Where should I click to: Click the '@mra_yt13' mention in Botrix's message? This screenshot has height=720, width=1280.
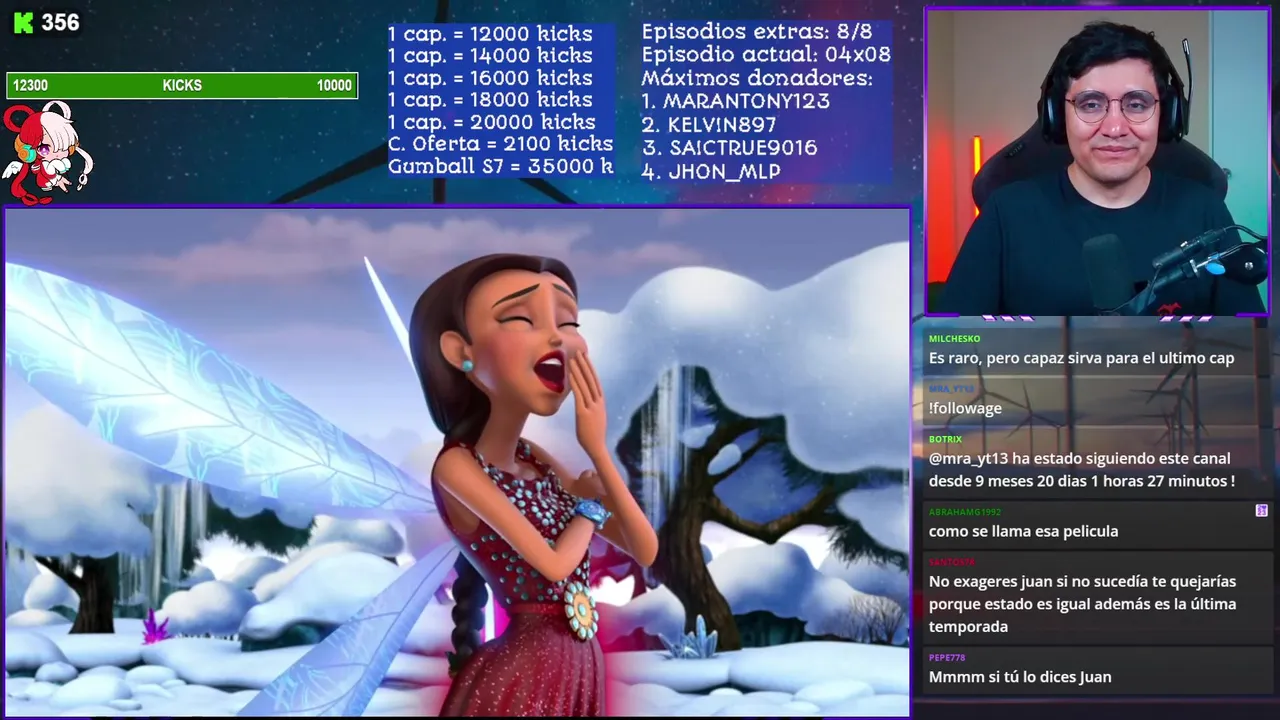[969, 458]
